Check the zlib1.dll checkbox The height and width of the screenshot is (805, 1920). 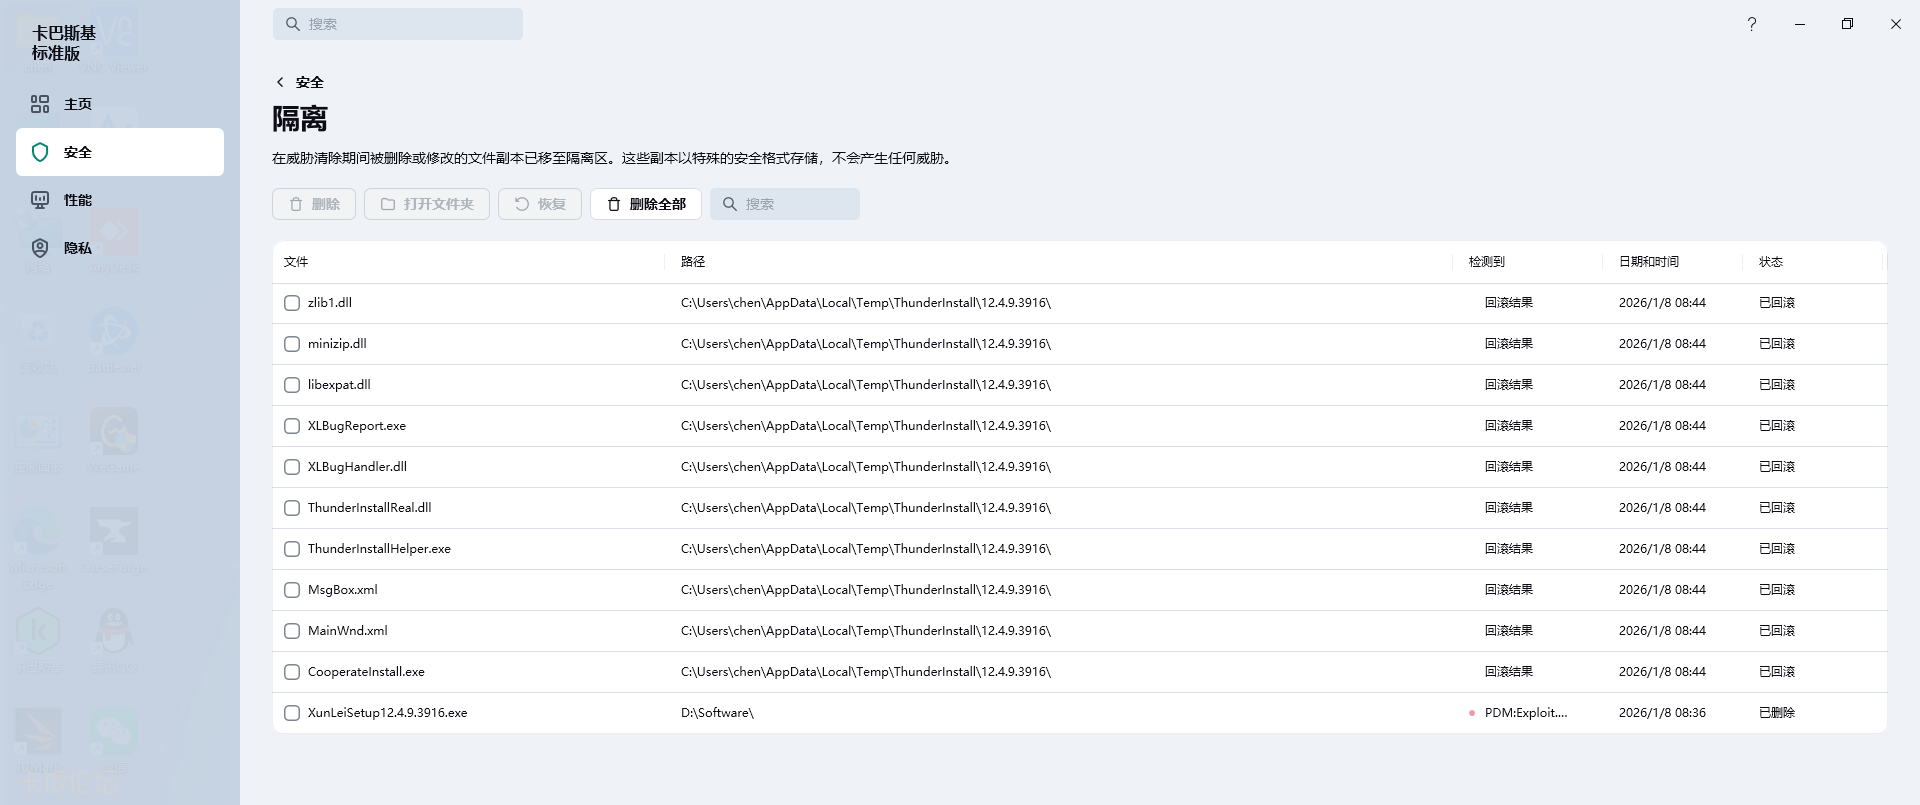coord(292,303)
